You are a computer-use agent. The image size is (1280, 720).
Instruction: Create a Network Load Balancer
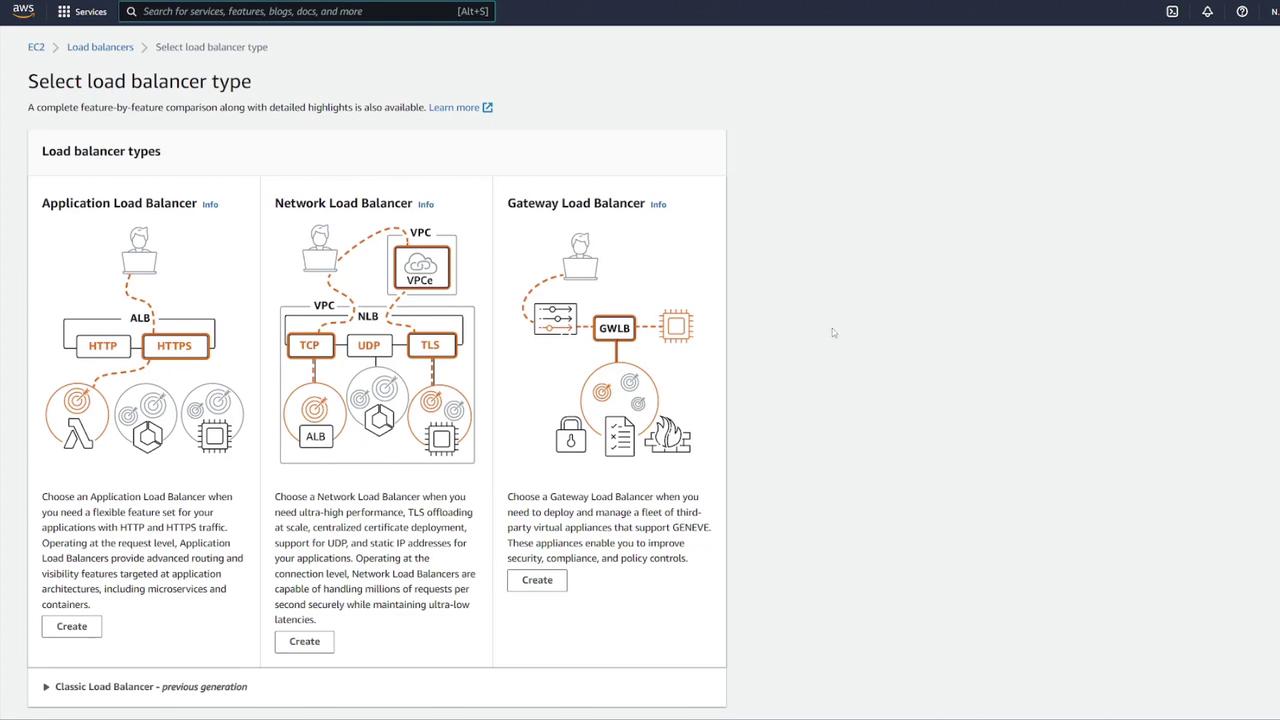pyautogui.click(x=305, y=641)
